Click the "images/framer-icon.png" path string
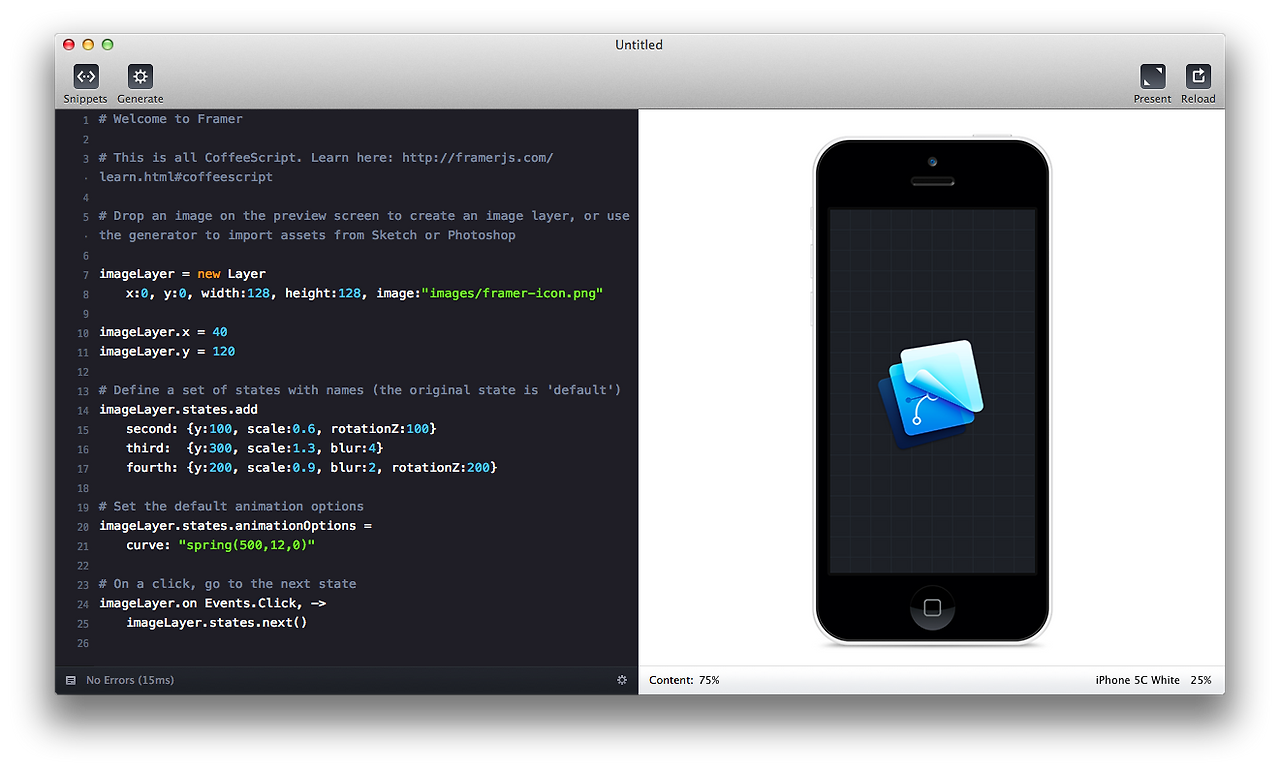The image size is (1280, 771). [512, 293]
